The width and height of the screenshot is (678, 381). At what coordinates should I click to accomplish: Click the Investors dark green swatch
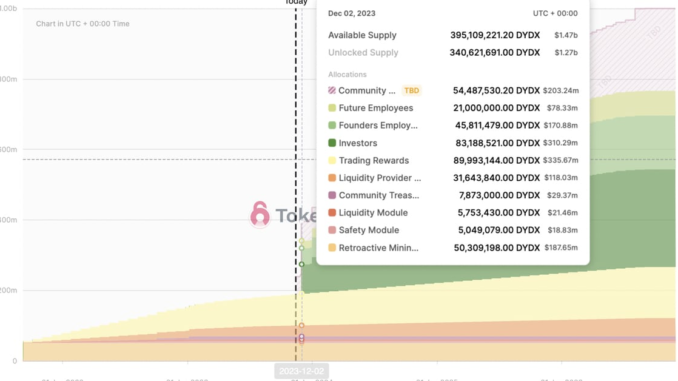(x=332, y=143)
